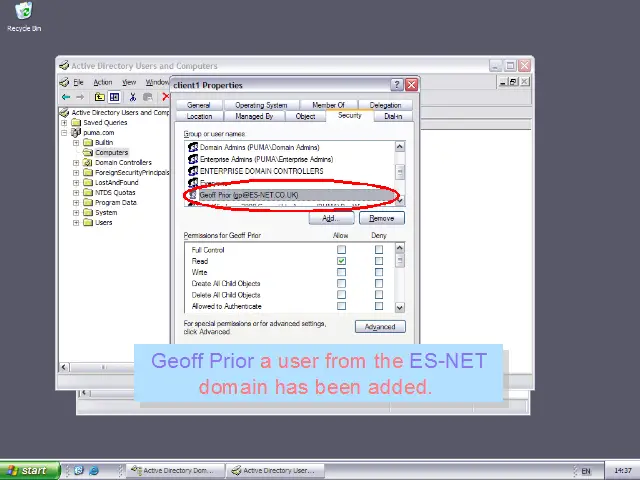Screen dimensions: 640x480
Task: Click the Domain Controllers OU icon
Action: click(88, 162)
